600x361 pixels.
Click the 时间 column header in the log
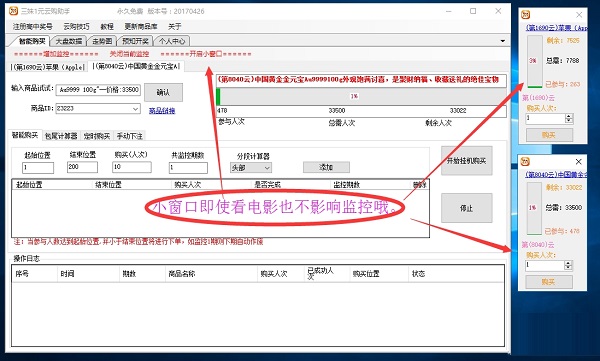click(x=88, y=274)
